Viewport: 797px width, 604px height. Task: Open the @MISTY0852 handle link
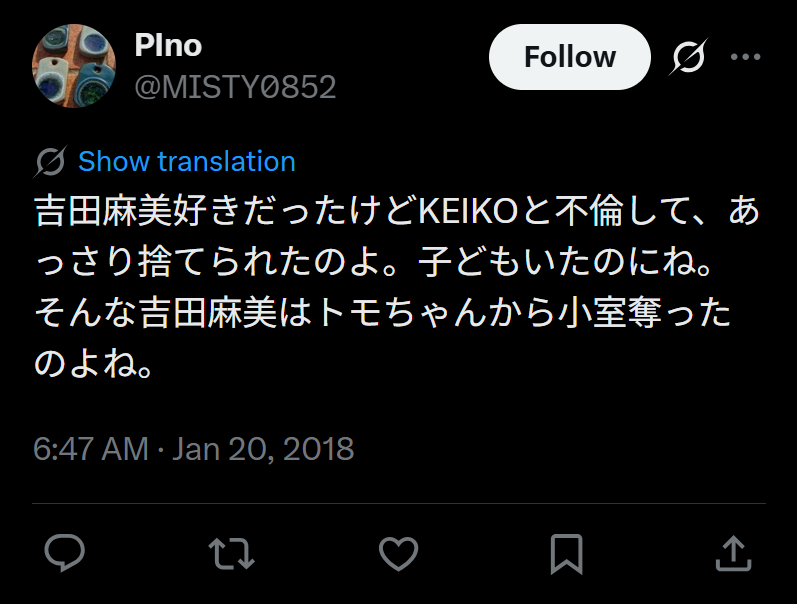pos(235,88)
